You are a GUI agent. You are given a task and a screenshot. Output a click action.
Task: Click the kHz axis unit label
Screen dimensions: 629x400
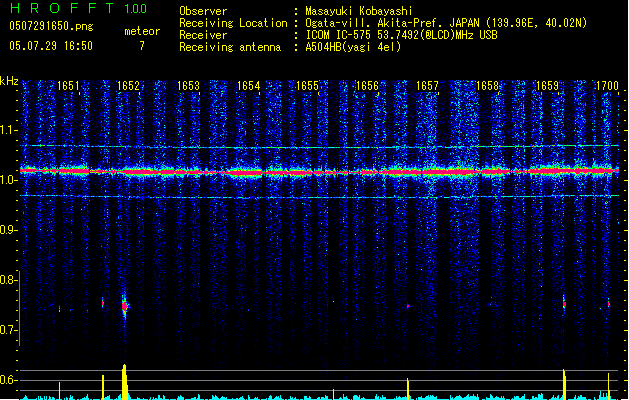pyautogui.click(x=9, y=81)
